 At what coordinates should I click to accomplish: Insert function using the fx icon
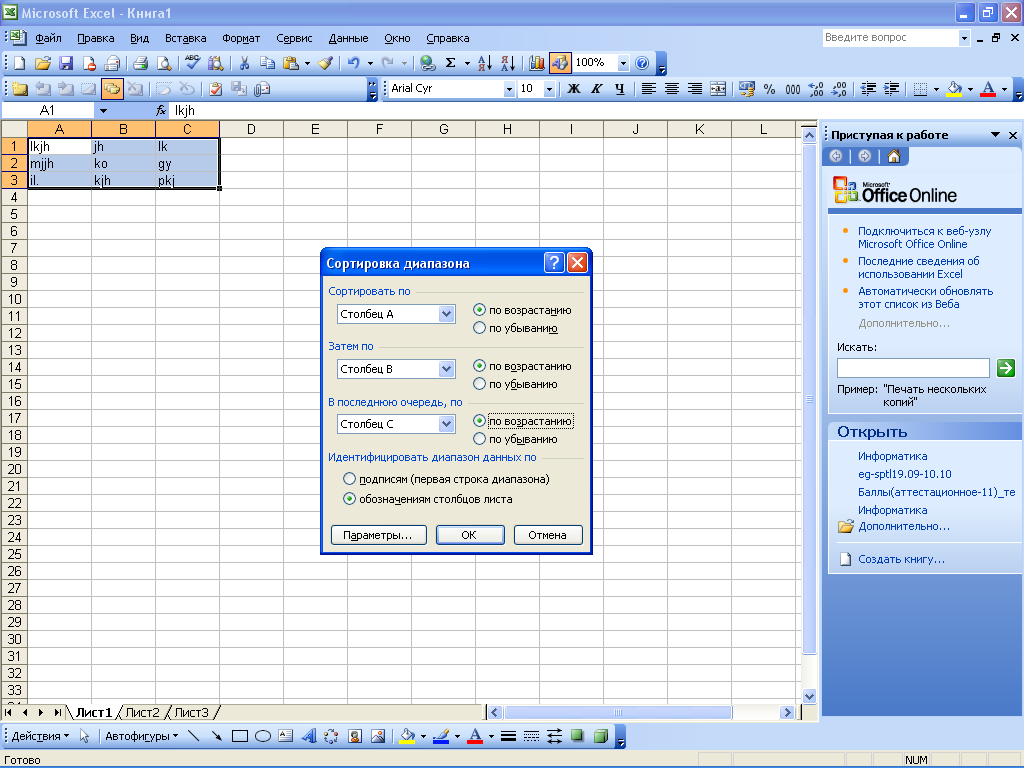coord(161,110)
